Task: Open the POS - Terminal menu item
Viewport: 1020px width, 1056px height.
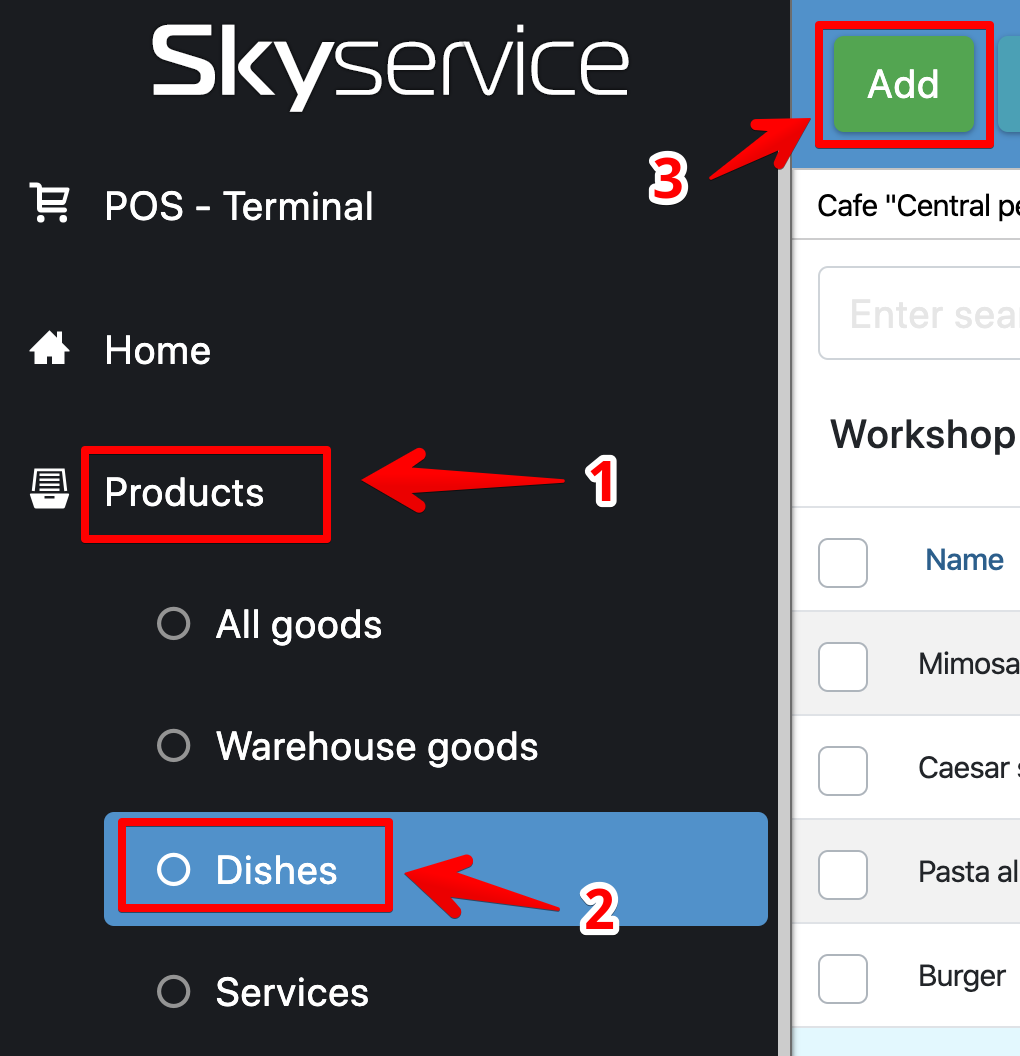Action: point(239,206)
